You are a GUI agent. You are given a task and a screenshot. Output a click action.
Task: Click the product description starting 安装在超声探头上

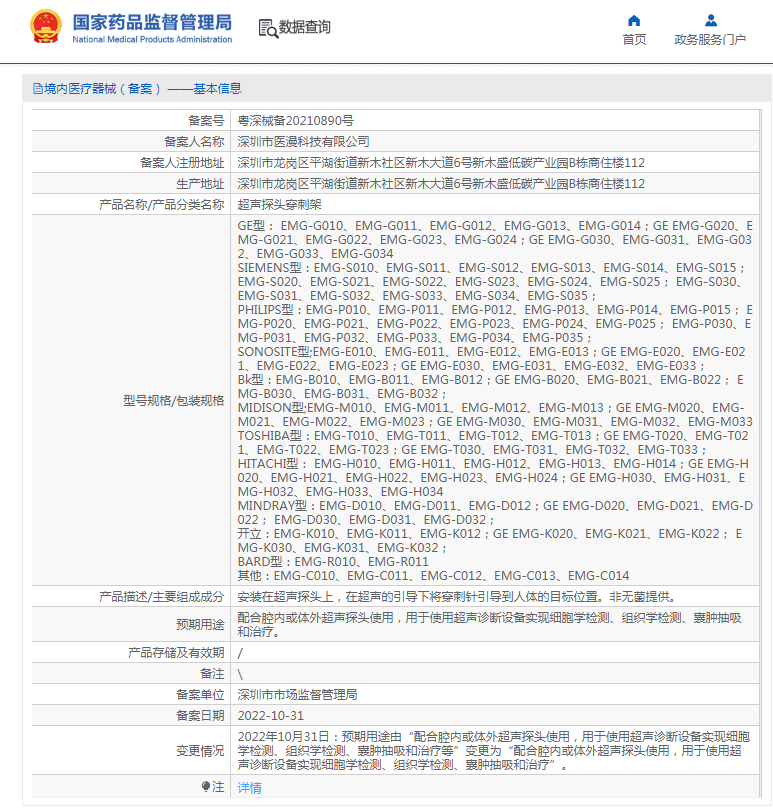pyautogui.click(x=457, y=597)
